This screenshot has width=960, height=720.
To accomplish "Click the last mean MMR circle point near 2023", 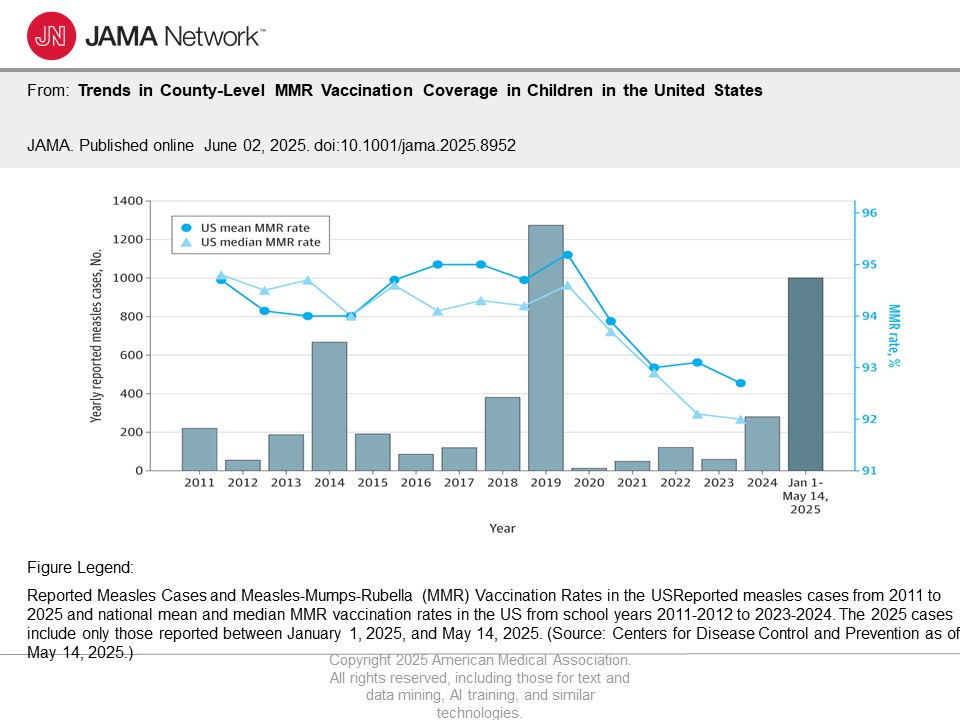I will click(740, 383).
